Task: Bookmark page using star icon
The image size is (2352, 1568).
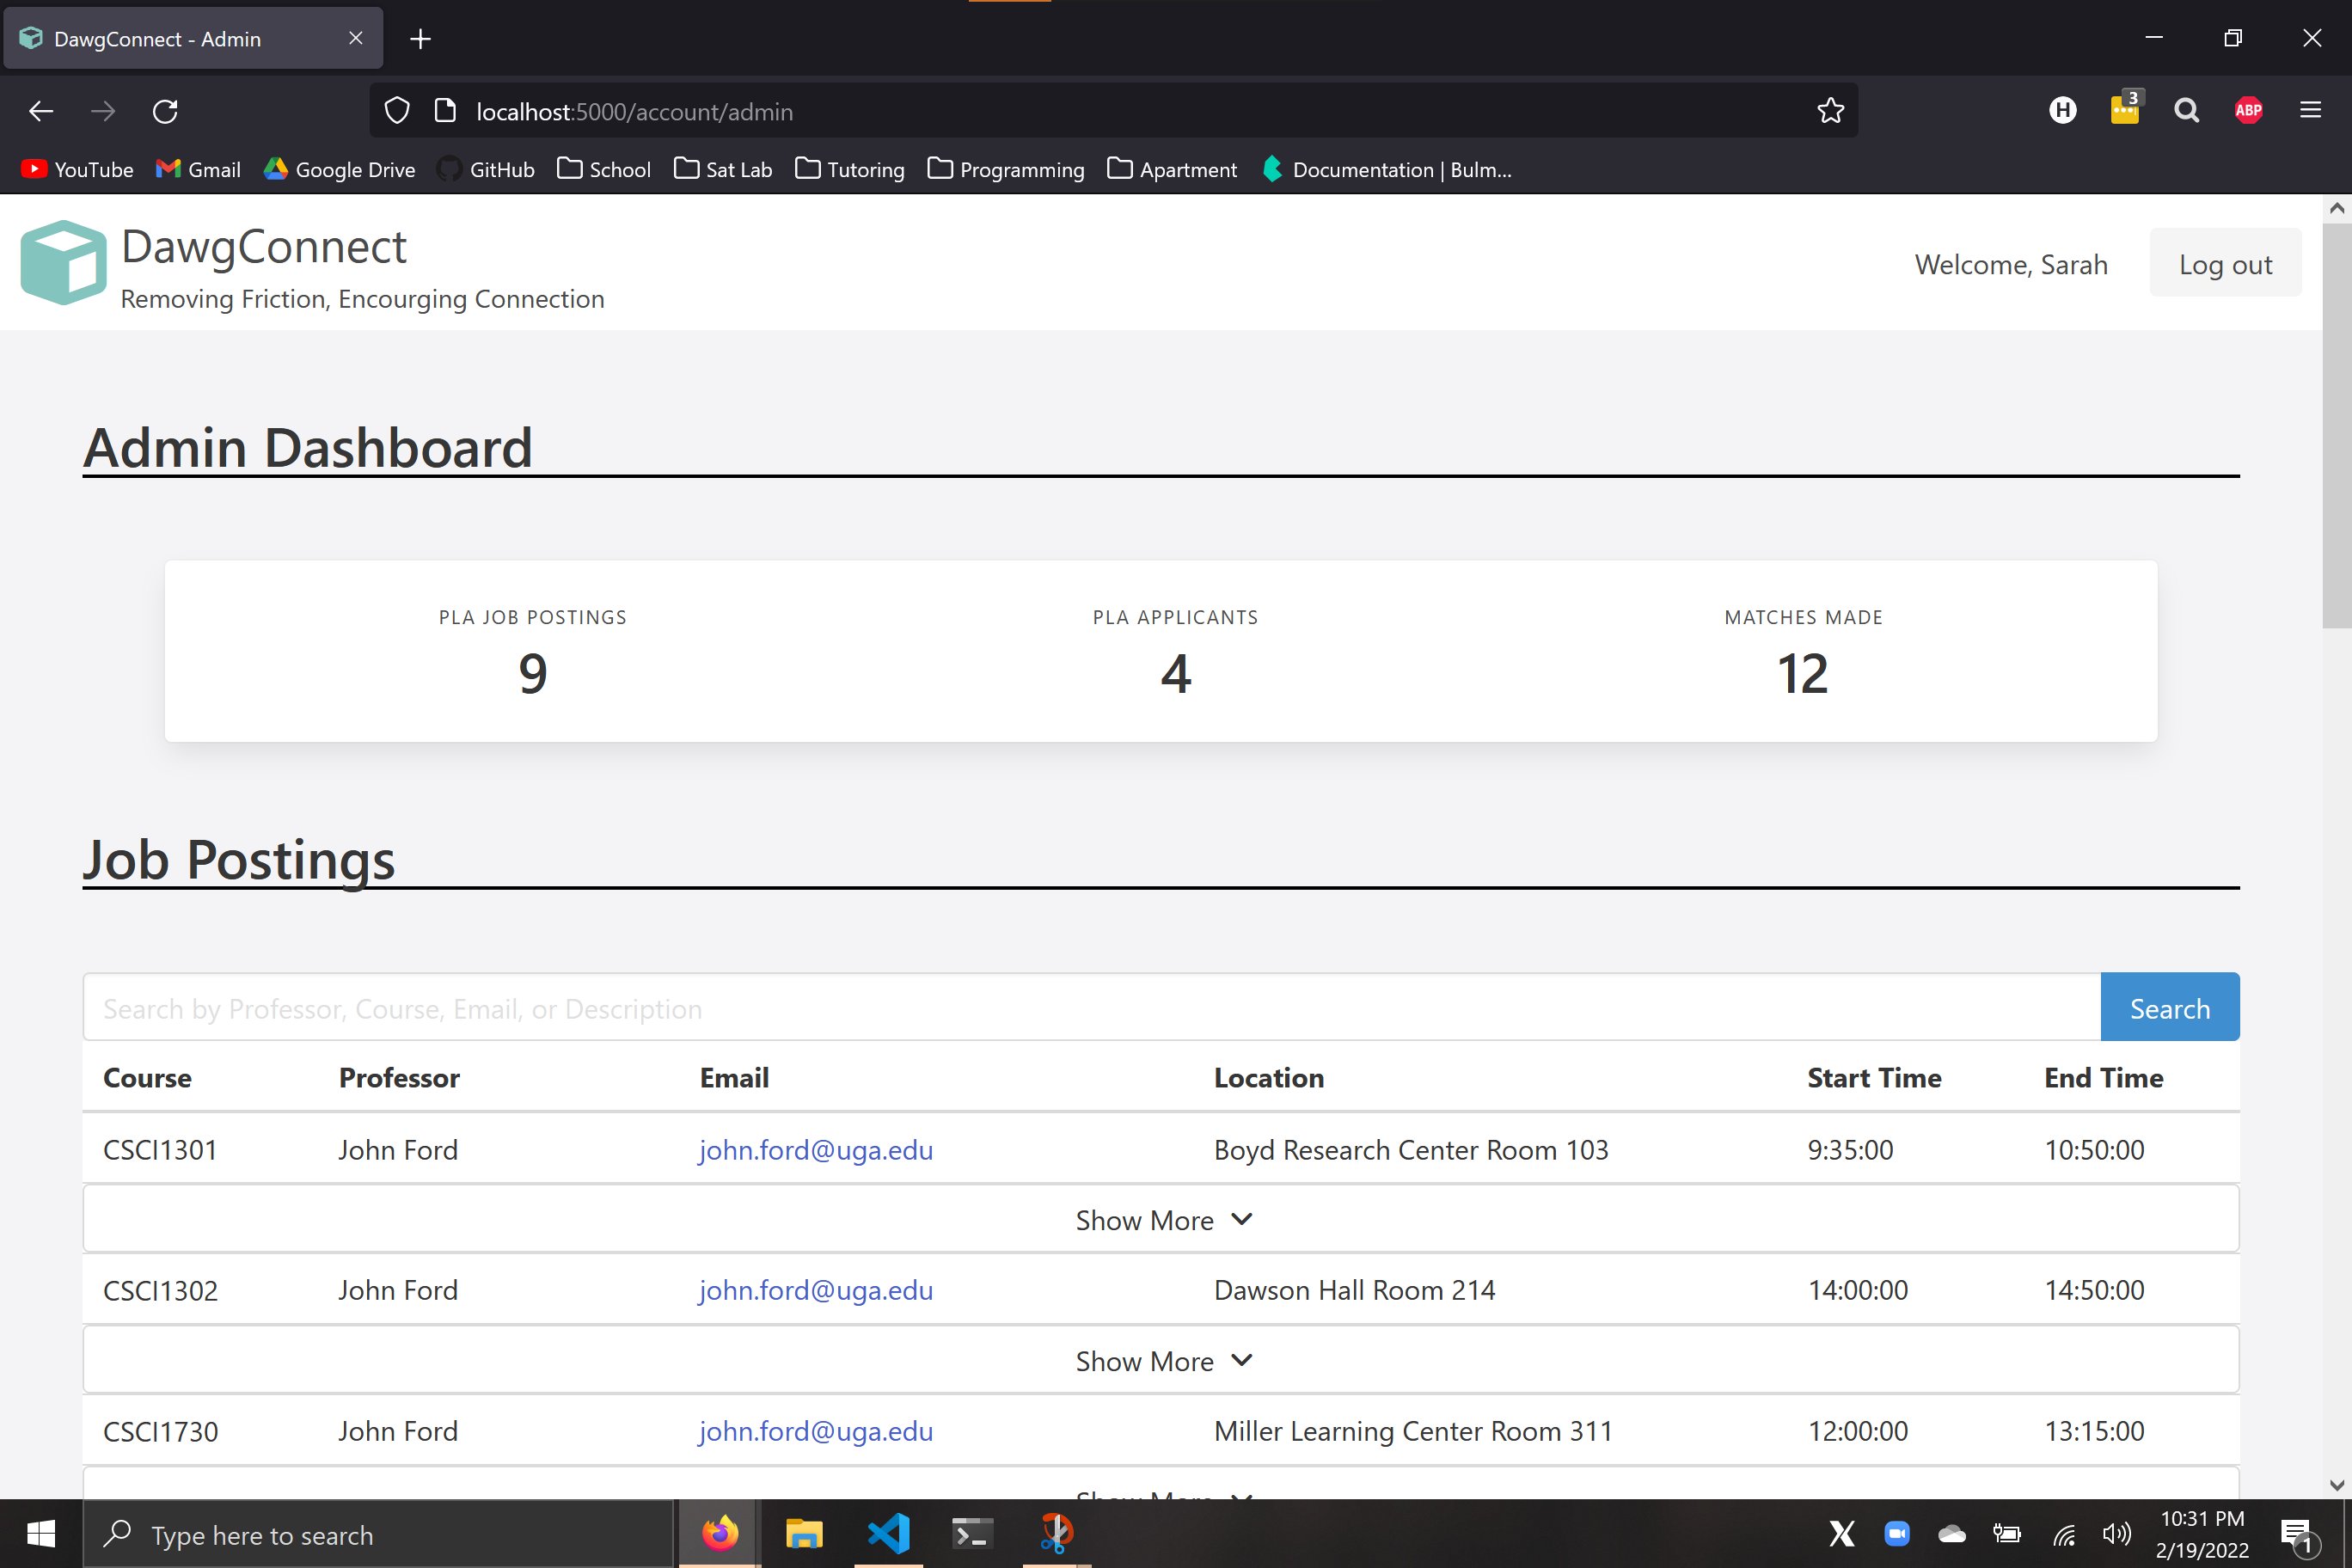Action: tap(1830, 111)
